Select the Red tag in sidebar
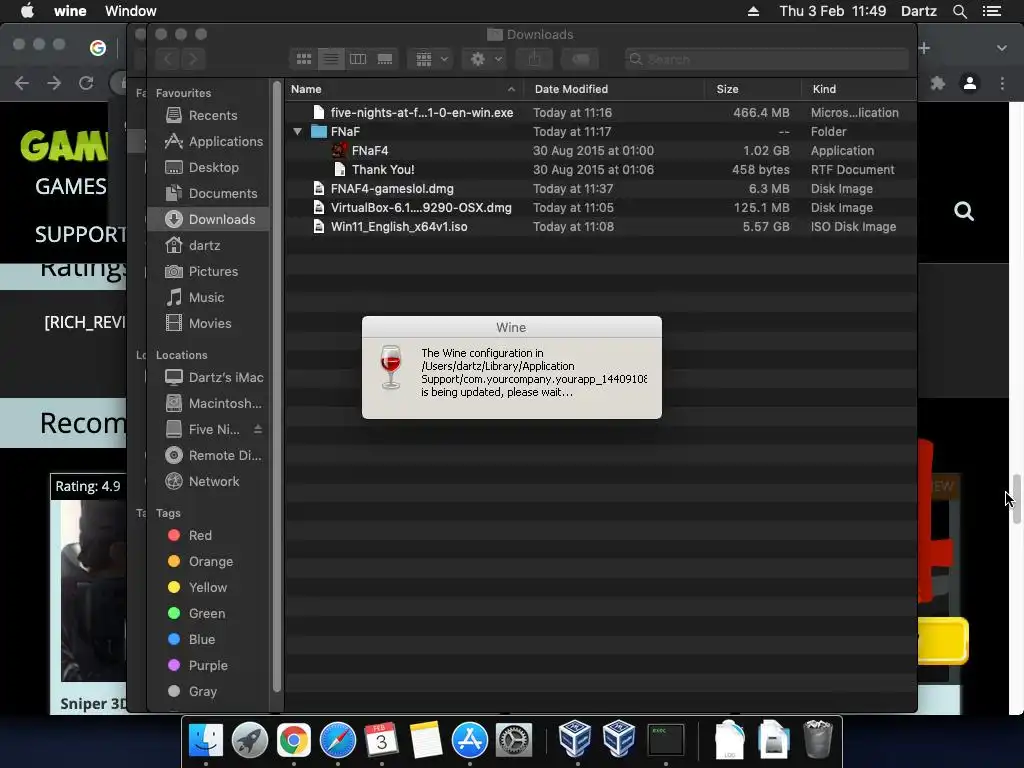1024x768 pixels. tap(208, 536)
